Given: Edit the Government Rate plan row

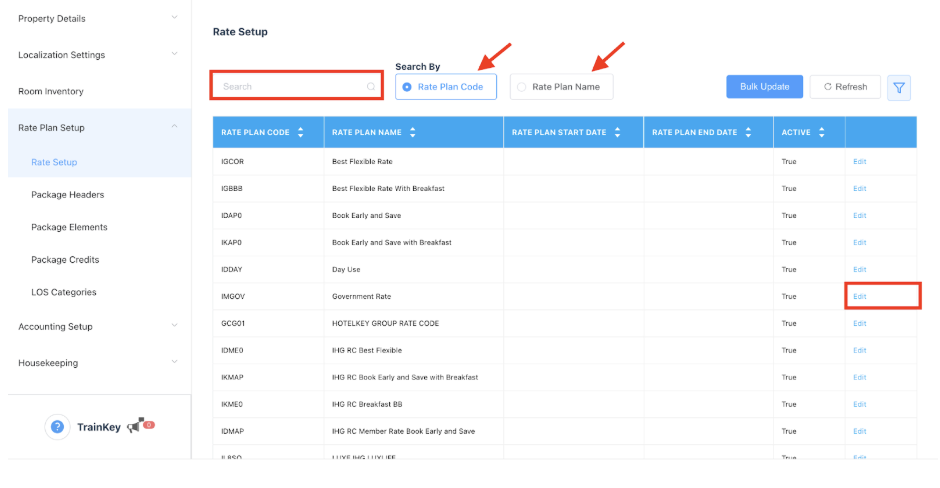Looking at the screenshot, I should [x=860, y=296].
